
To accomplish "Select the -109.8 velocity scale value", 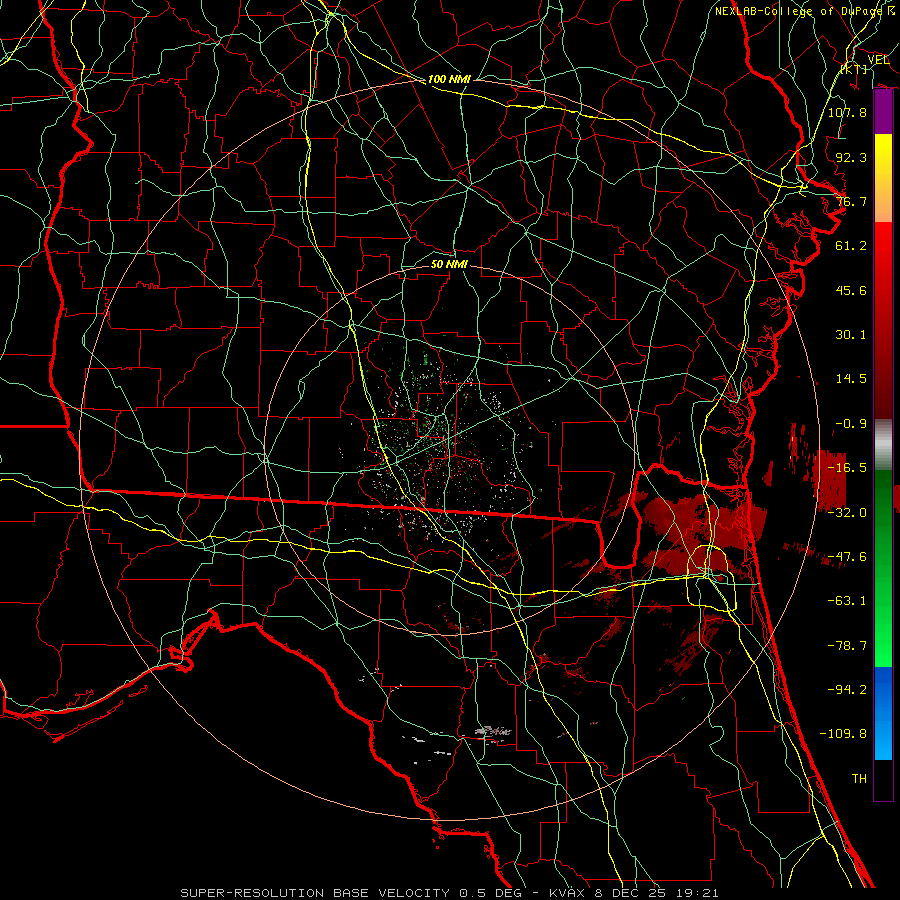I will point(843,734).
